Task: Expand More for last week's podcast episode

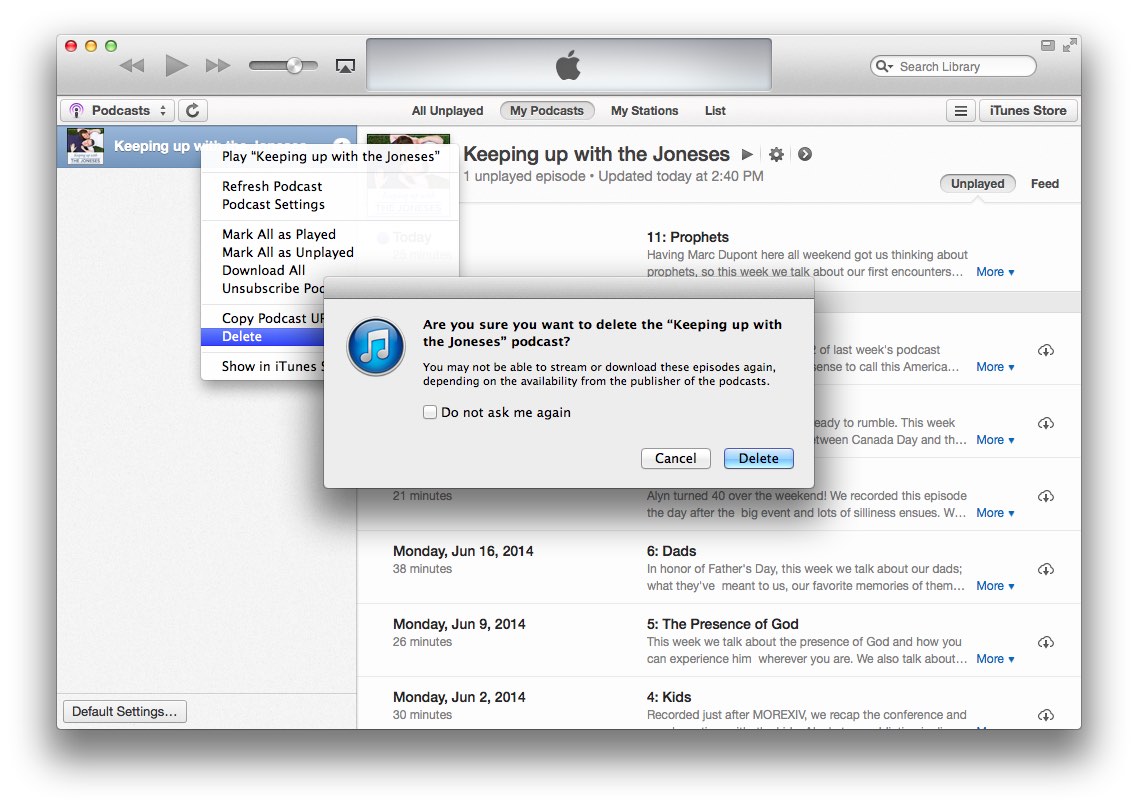Action: [995, 367]
